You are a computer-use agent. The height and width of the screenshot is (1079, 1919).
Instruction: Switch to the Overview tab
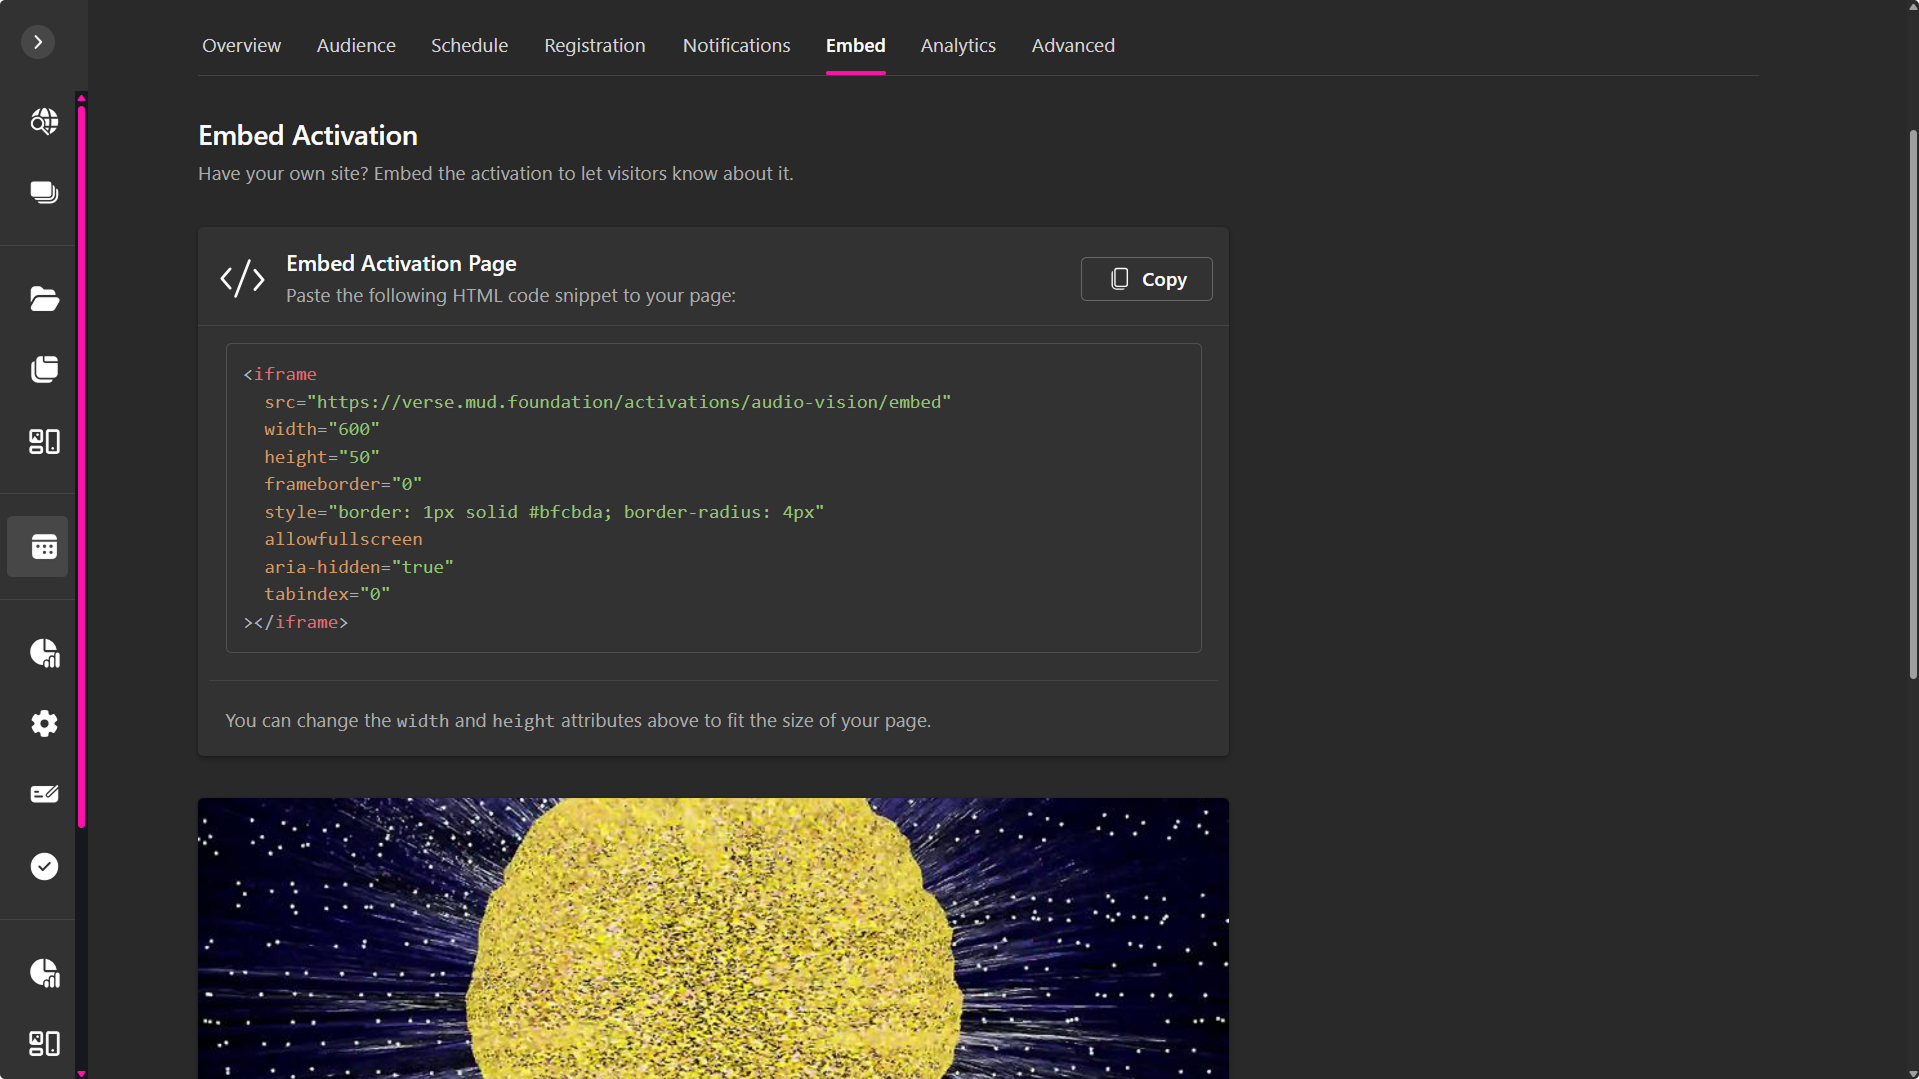point(241,46)
